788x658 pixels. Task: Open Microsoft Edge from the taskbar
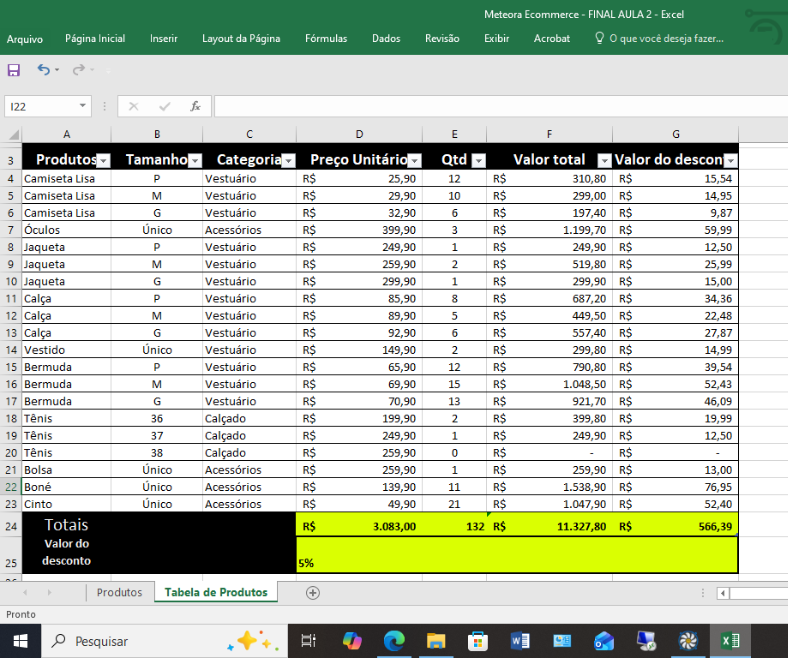[393, 641]
